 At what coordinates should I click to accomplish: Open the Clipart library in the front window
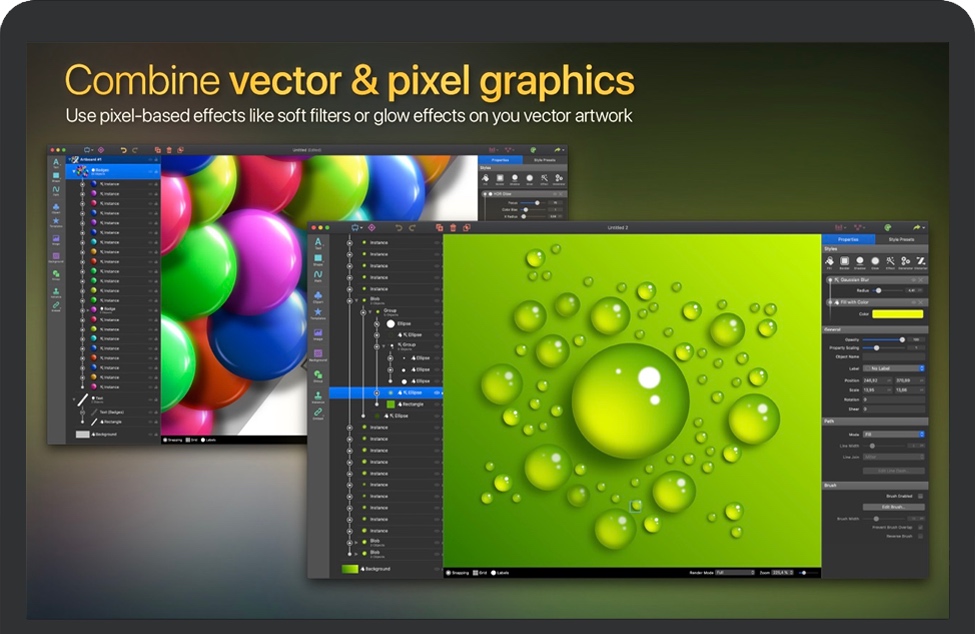318,297
